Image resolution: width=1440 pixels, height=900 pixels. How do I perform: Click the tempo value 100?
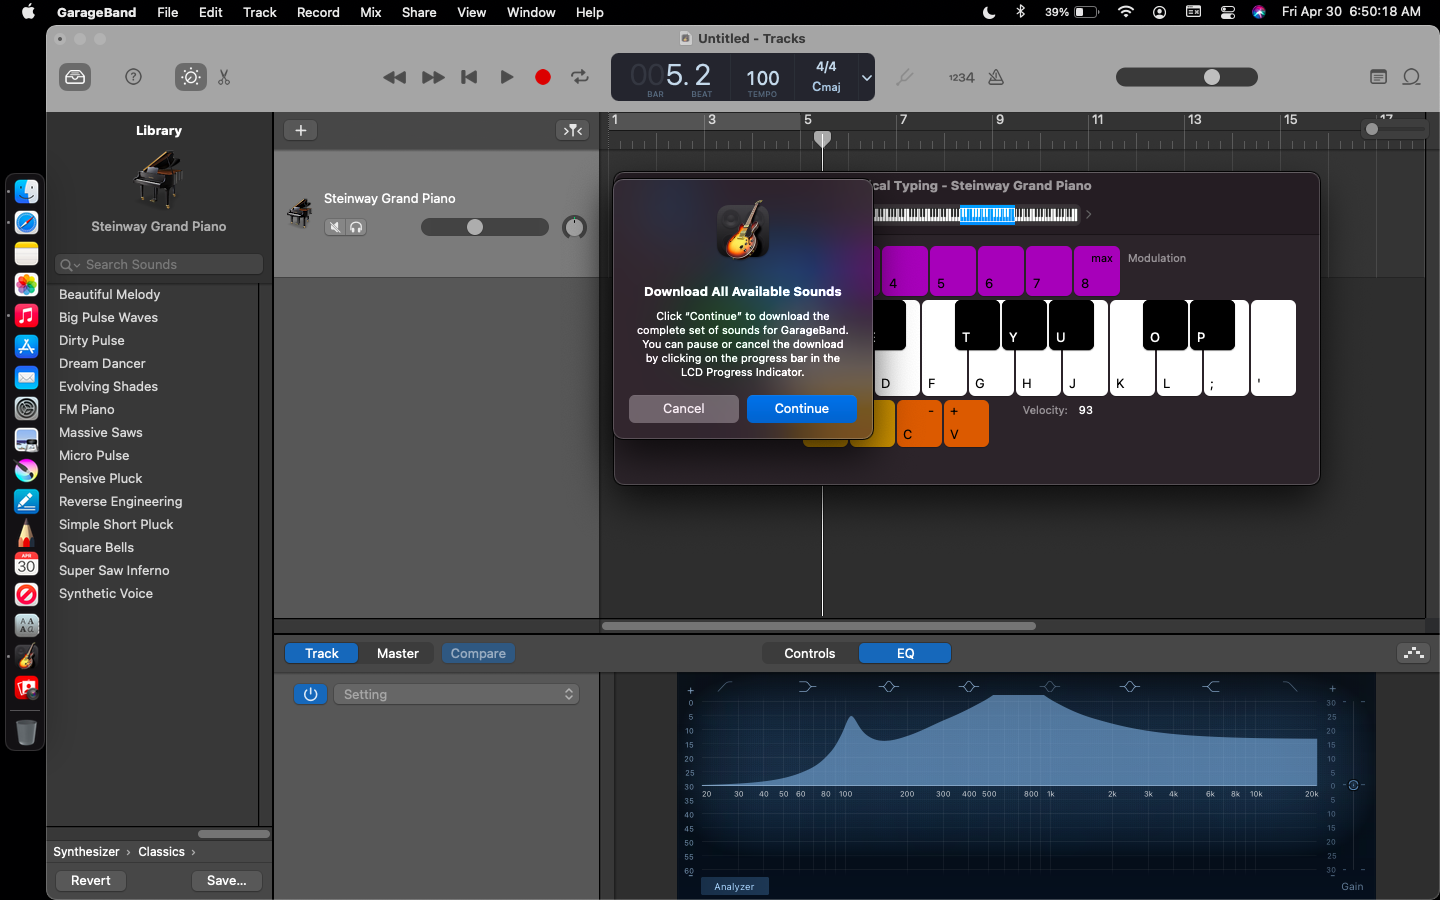(763, 78)
